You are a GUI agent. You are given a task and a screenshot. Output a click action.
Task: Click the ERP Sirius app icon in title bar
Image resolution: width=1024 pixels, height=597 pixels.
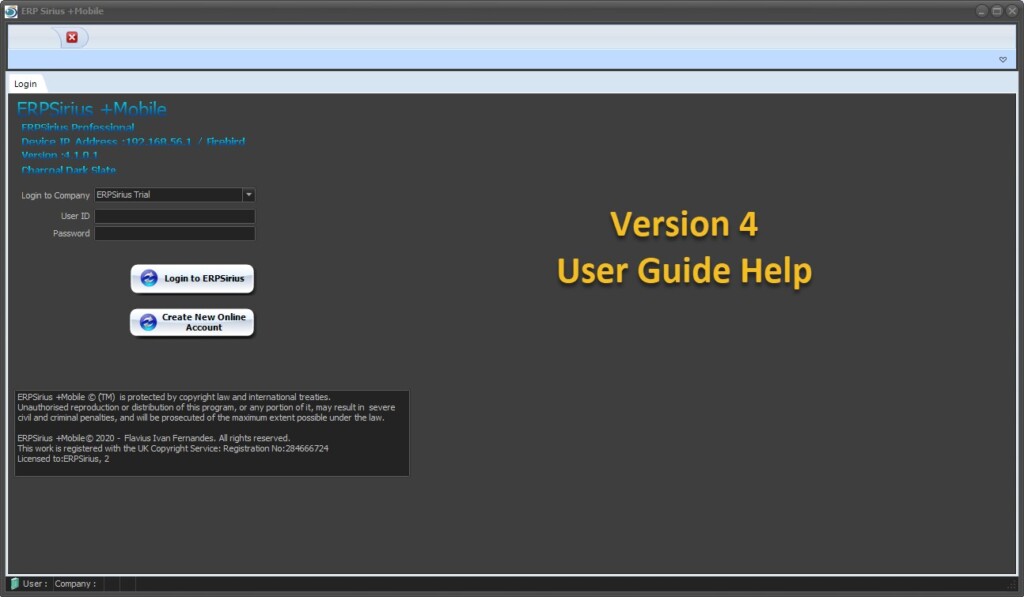pyautogui.click(x=11, y=11)
